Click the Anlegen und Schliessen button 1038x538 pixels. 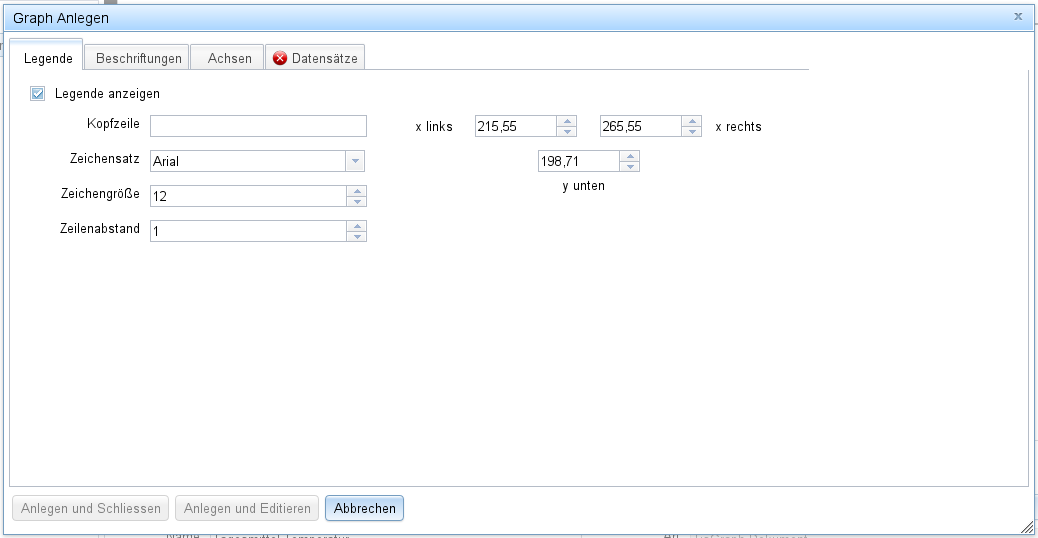point(91,508)
